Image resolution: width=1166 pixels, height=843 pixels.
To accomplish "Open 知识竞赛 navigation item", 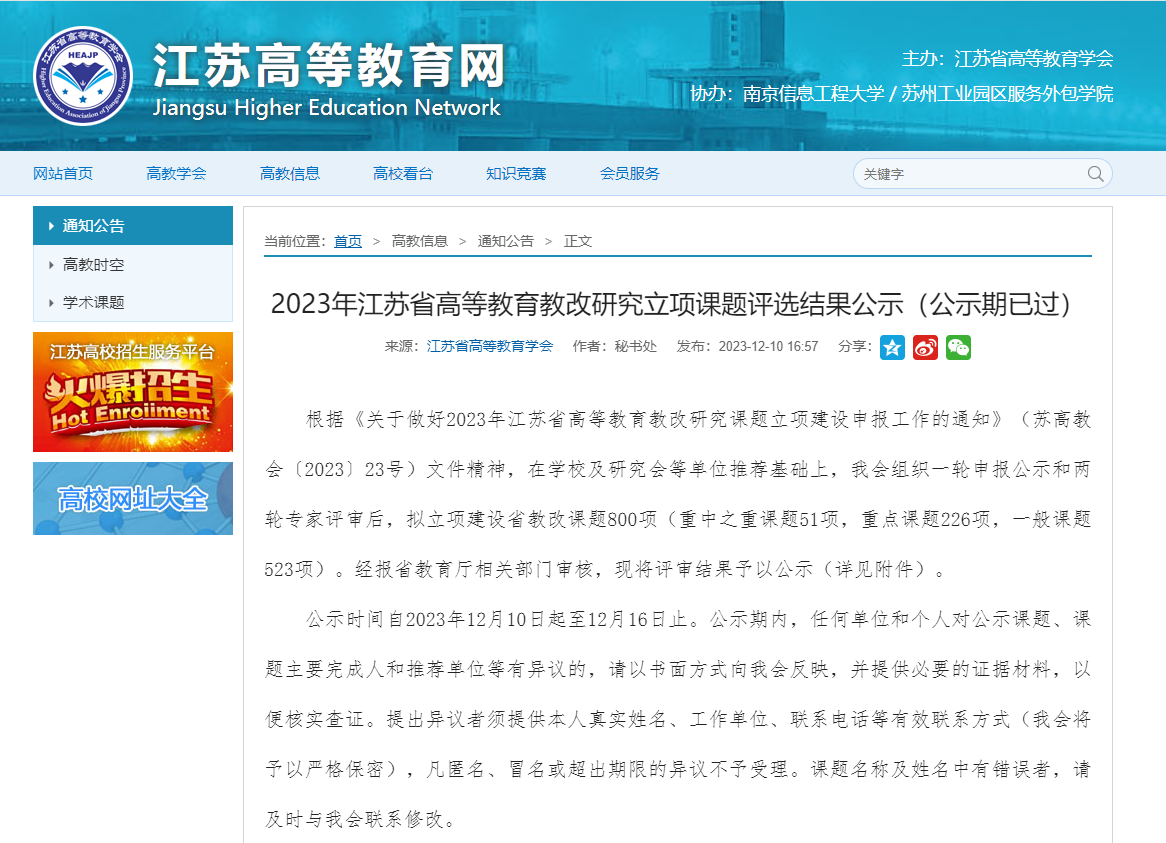I will point(516,173).
